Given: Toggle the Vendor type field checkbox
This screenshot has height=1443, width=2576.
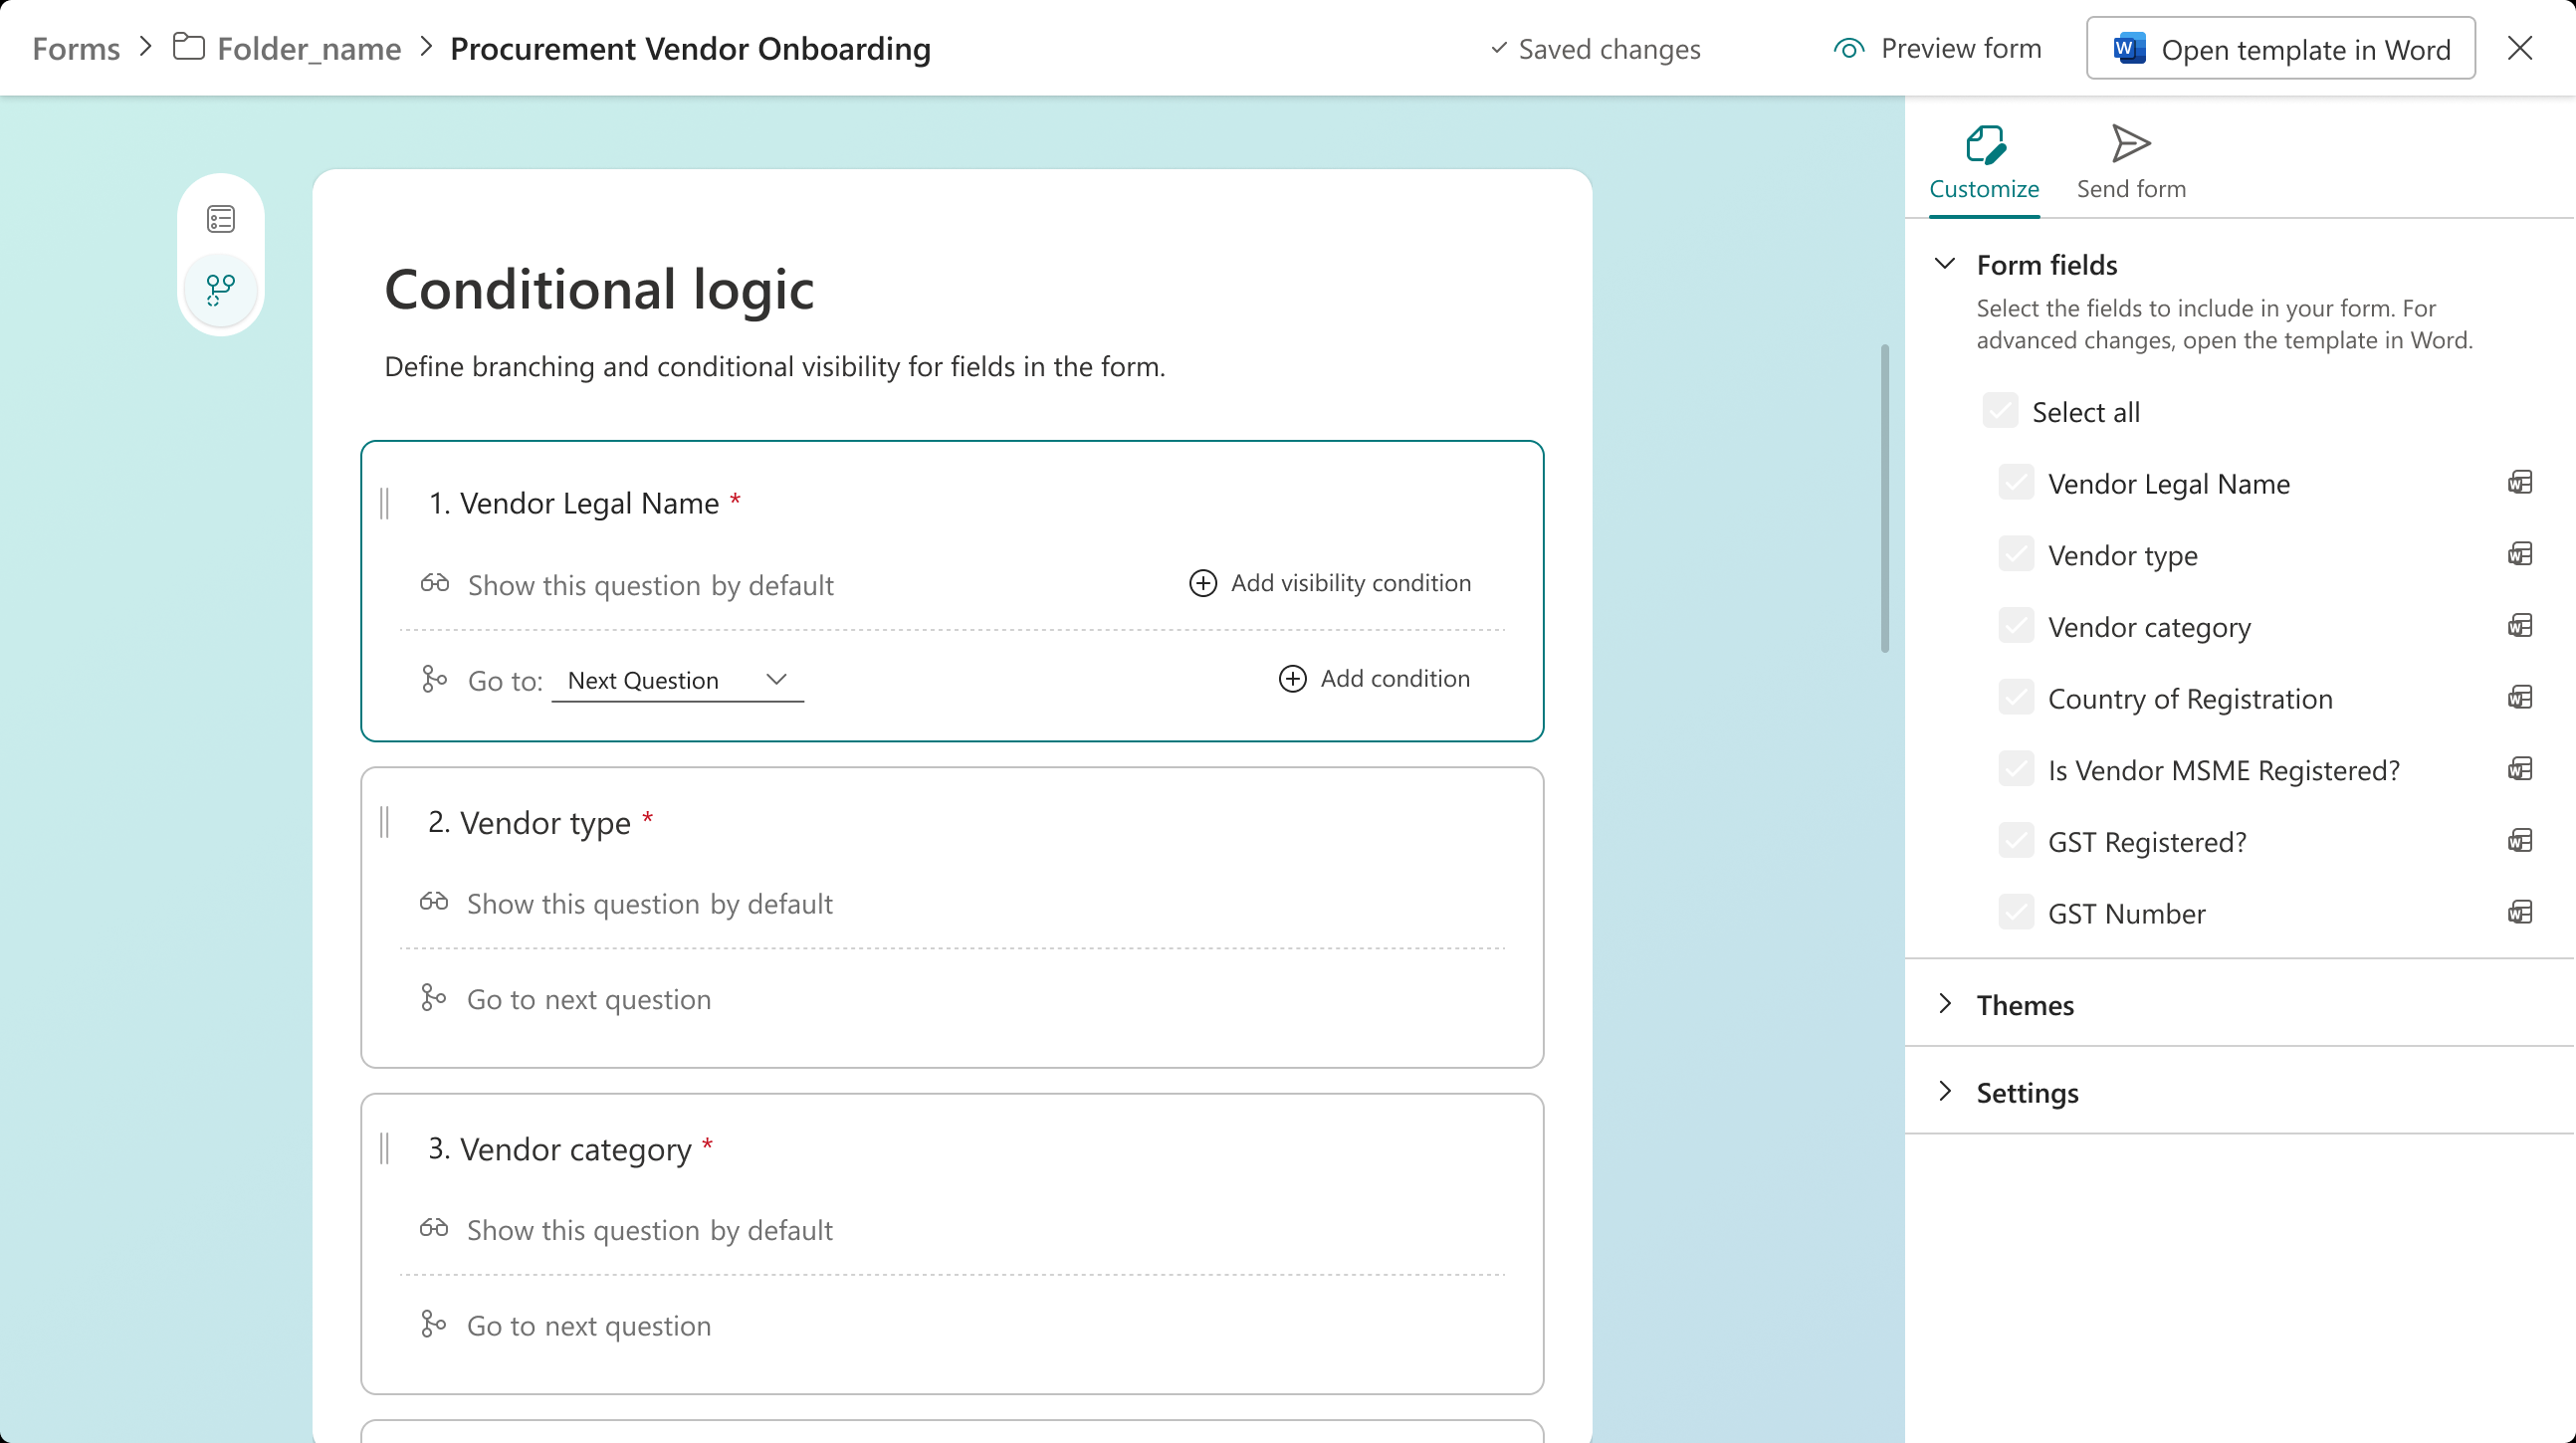Looking at the screenshot, I should point(2016,554).
